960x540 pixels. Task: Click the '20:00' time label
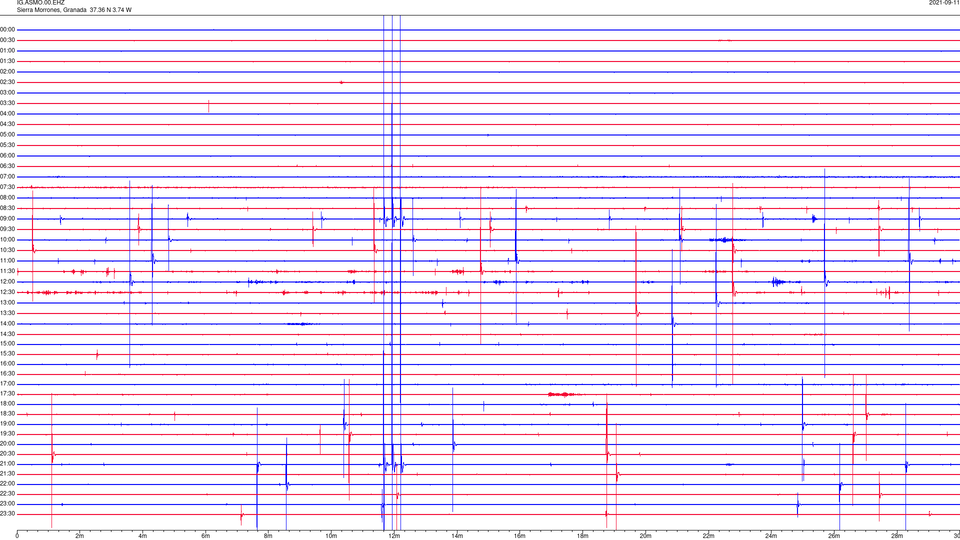point(8,443)
